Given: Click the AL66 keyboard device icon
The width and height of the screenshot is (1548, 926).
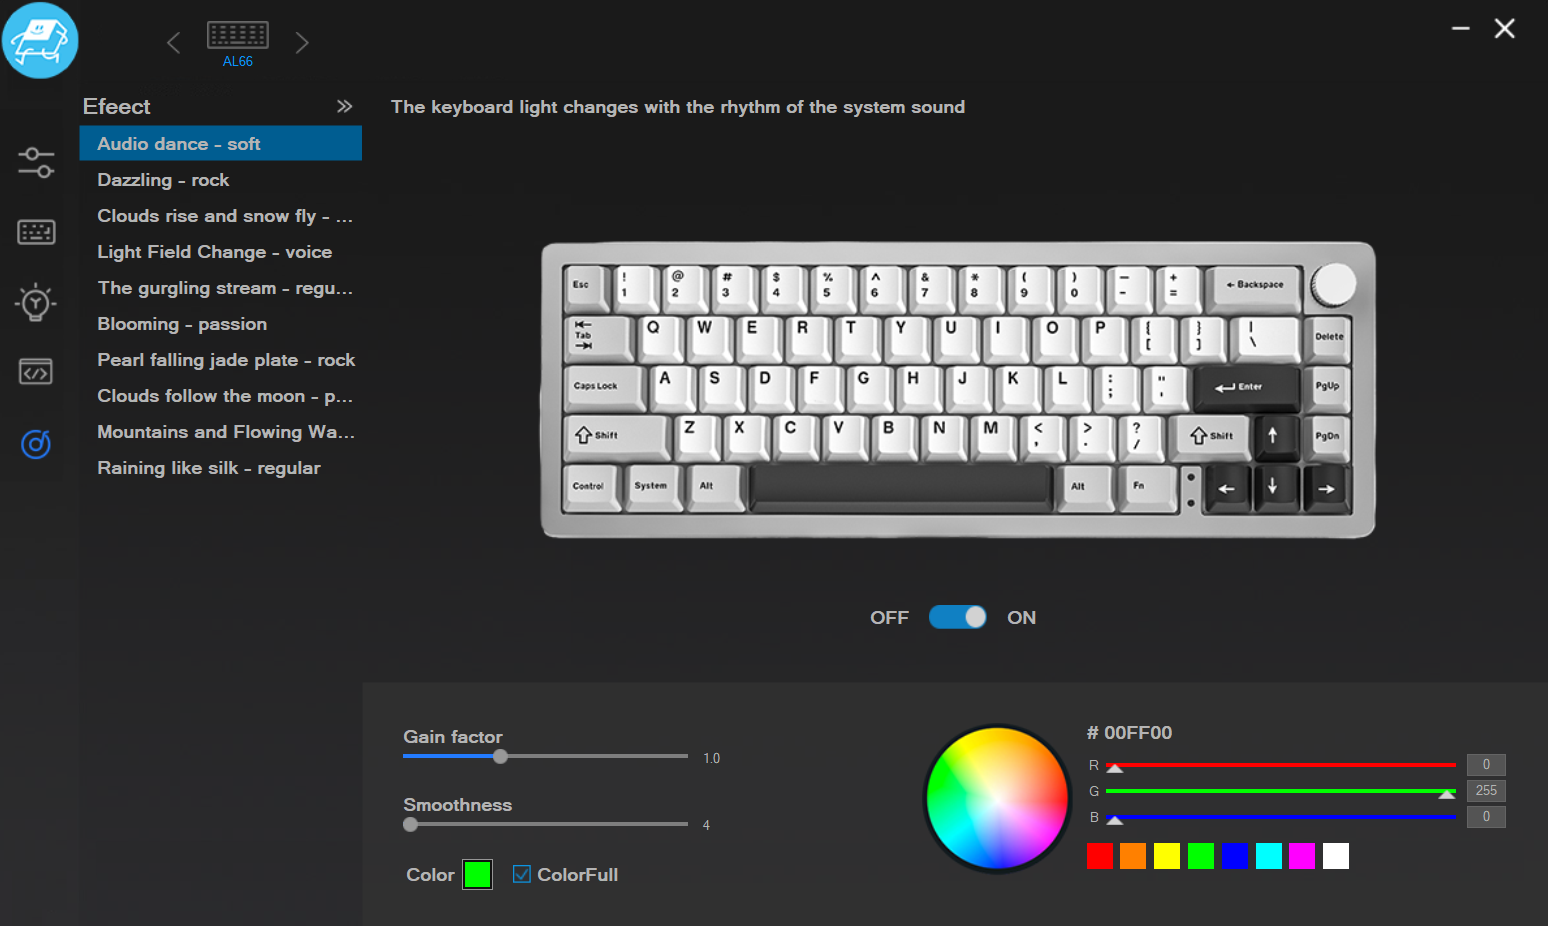Looking at the screenshot, I should pyautogui.click(x=238, y=35).
